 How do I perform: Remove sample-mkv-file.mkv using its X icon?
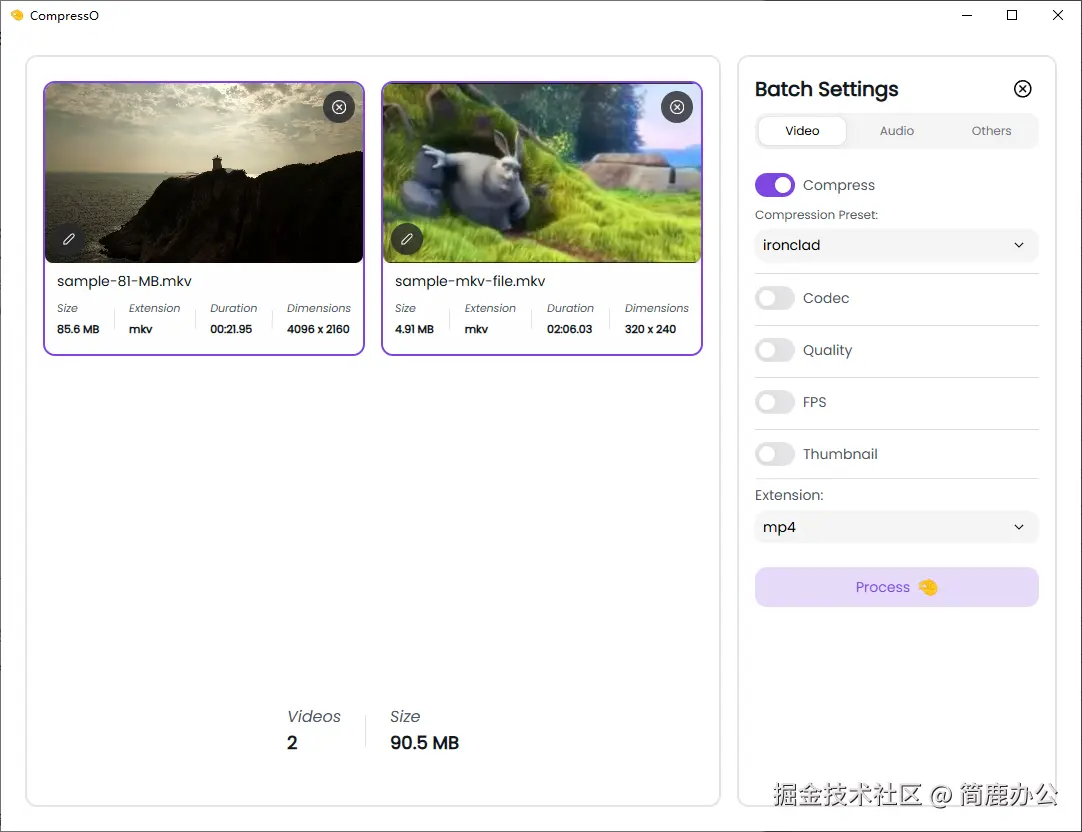tap(677, 107)
